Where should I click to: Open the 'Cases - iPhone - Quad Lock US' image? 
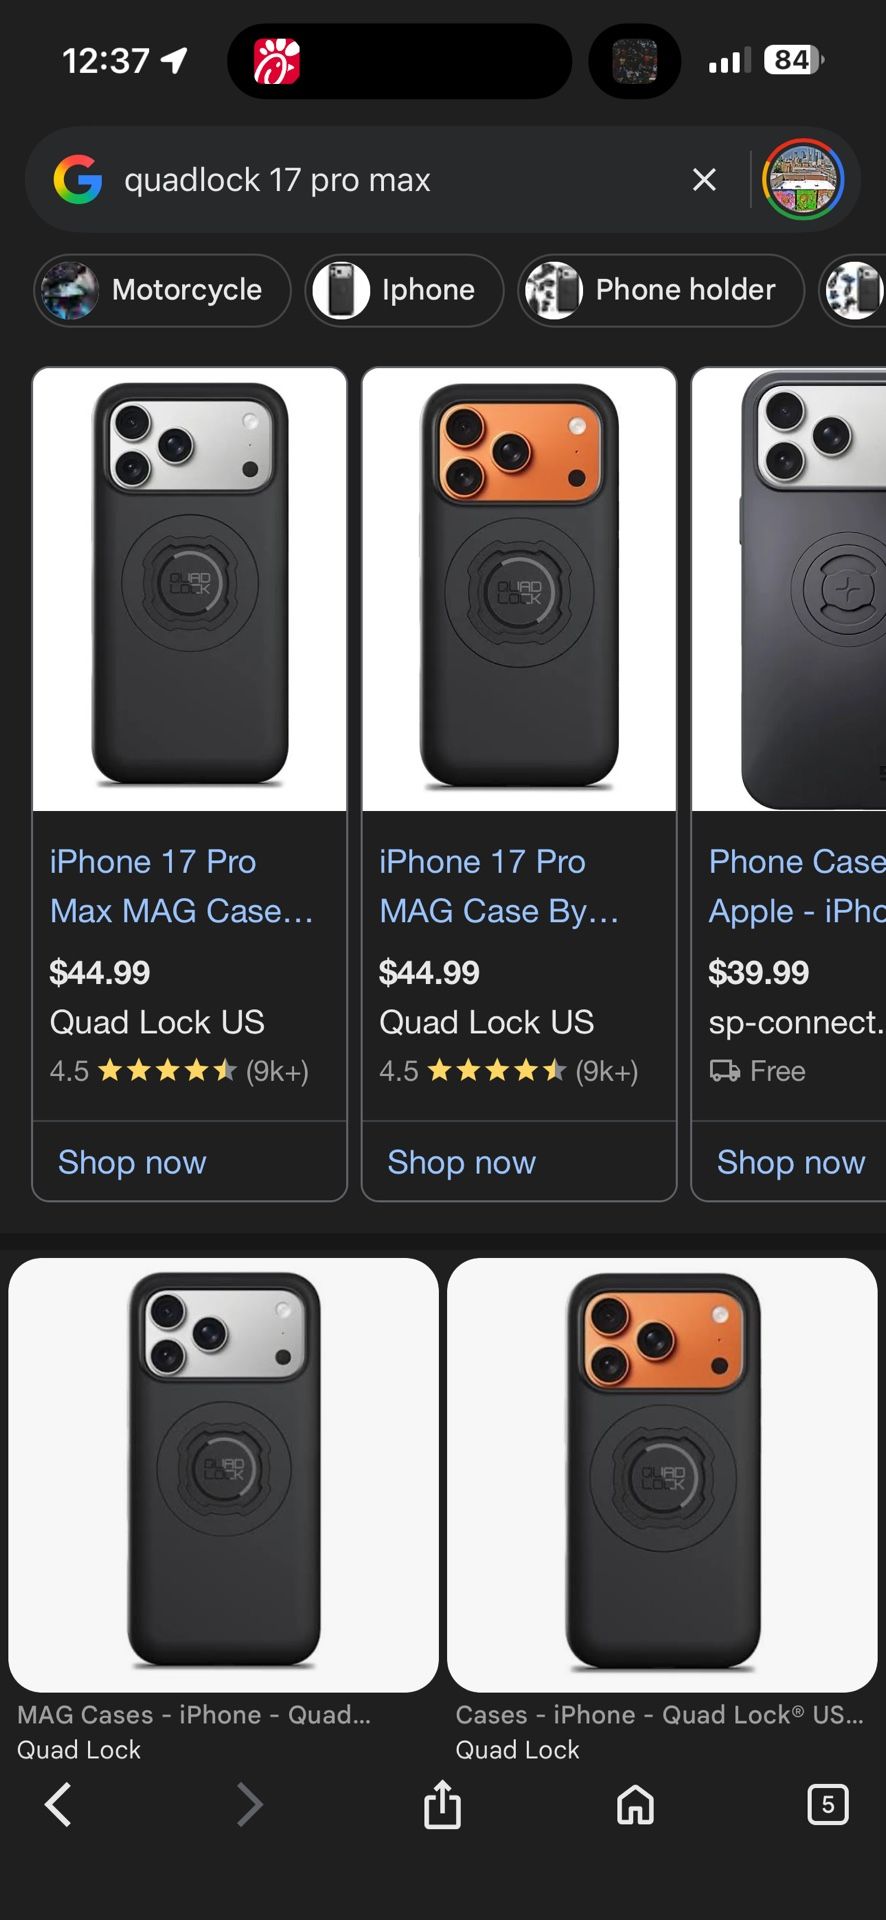click(662, 1475)
